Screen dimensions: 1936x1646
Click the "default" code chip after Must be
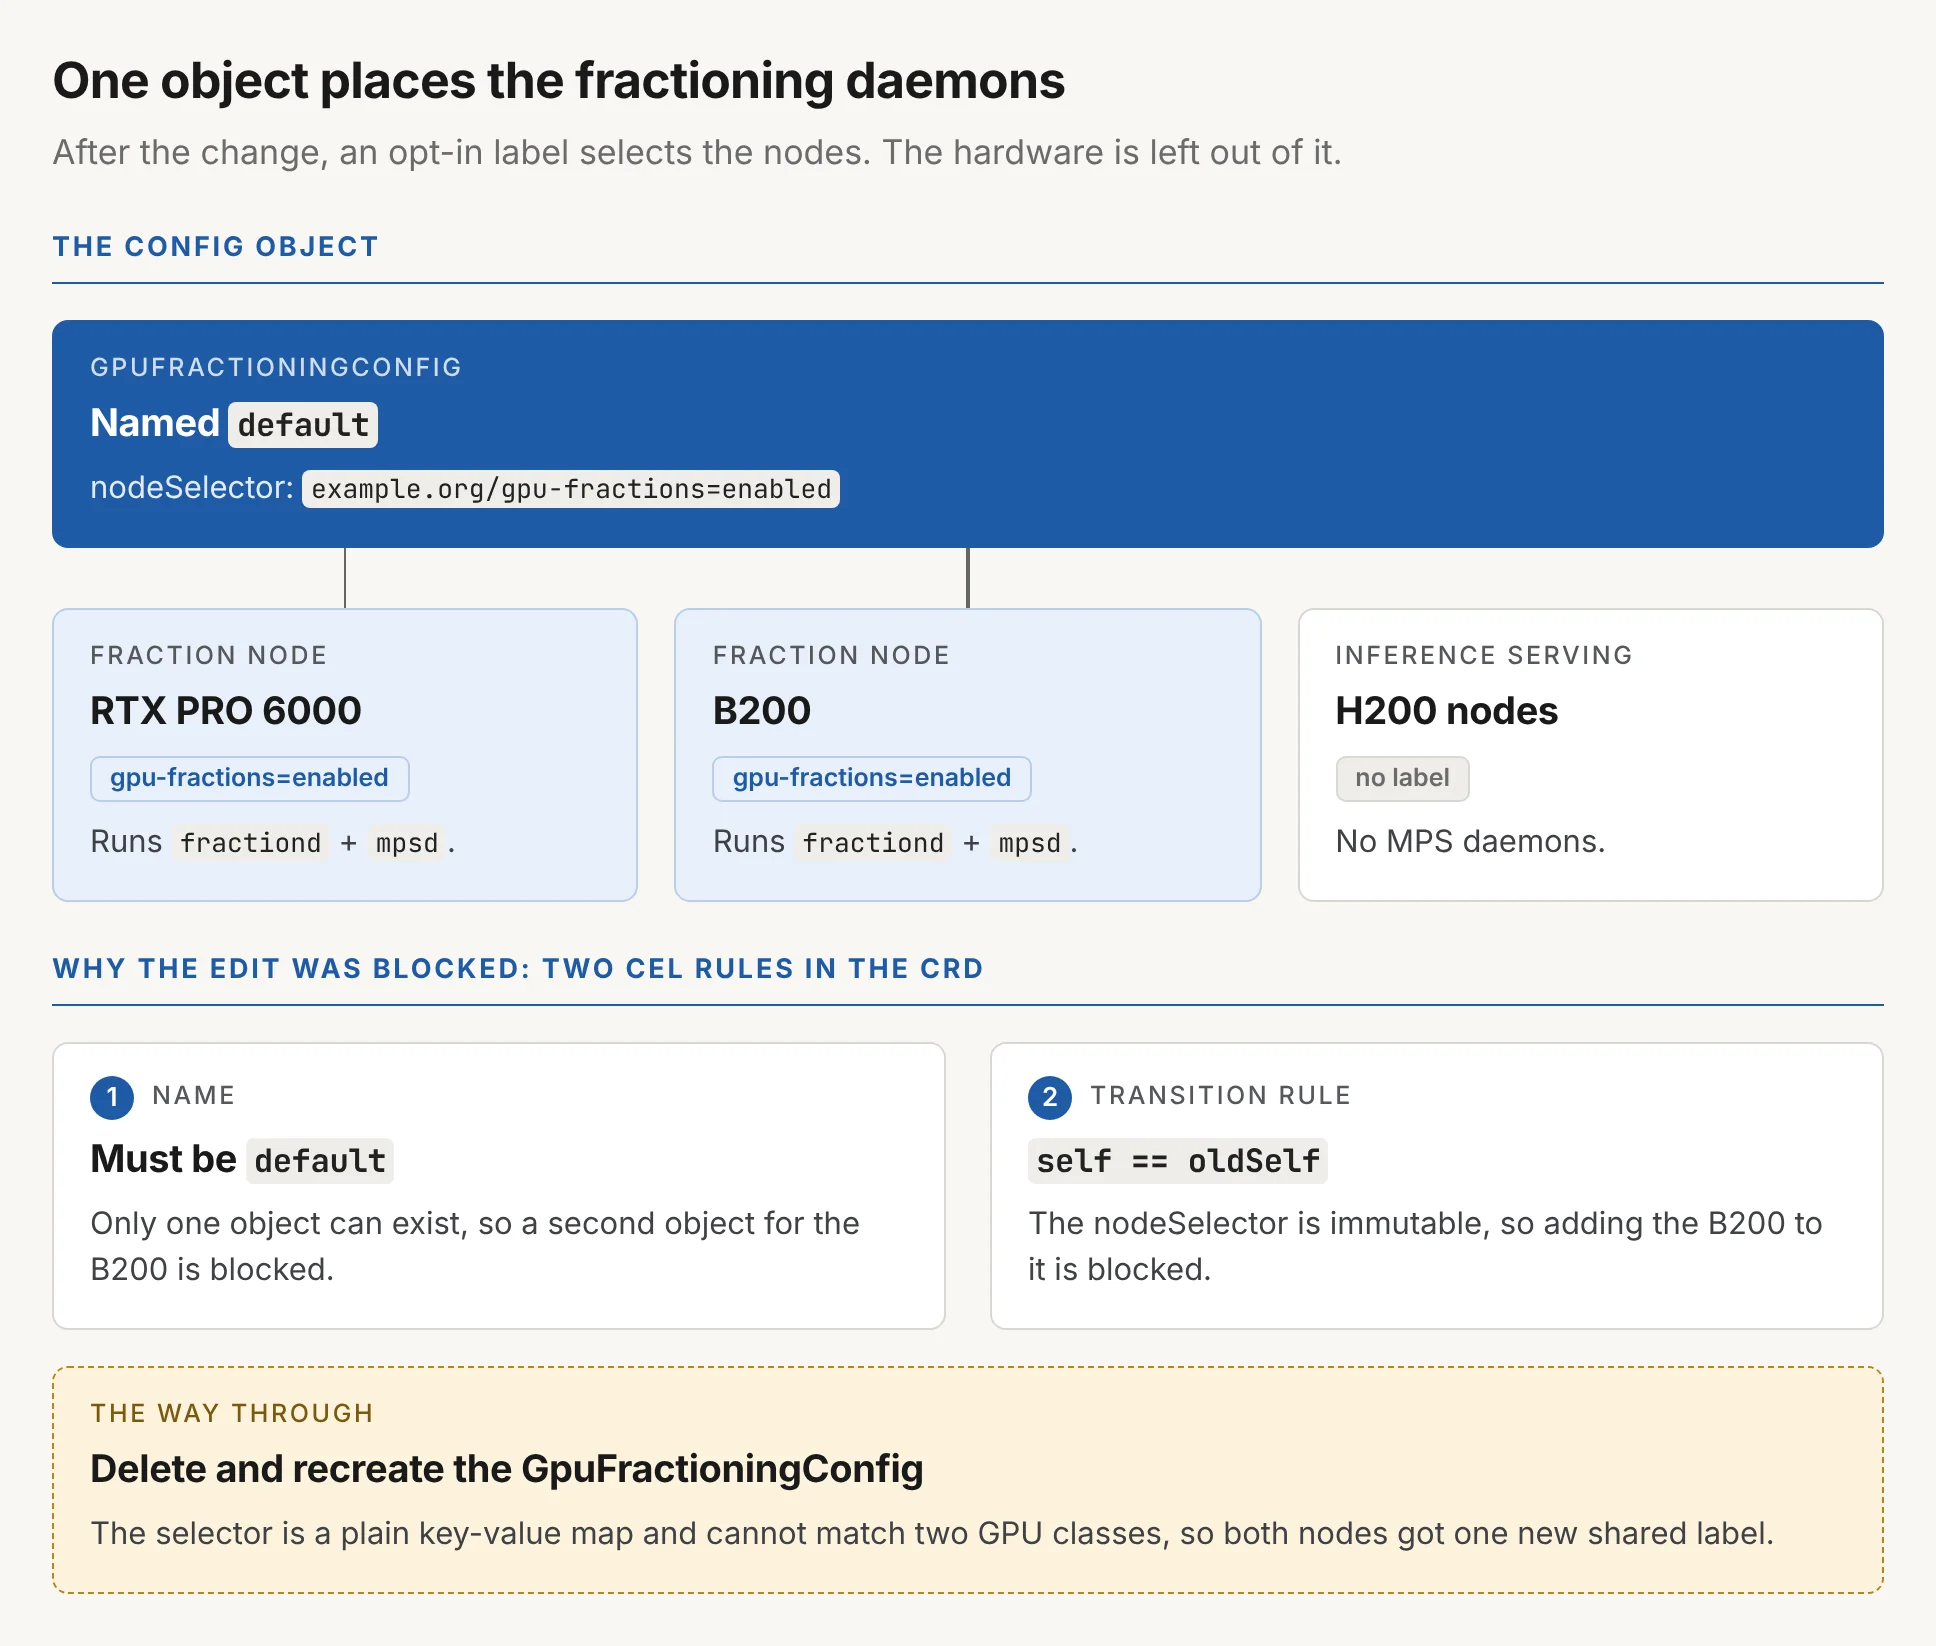point(320,1161)
